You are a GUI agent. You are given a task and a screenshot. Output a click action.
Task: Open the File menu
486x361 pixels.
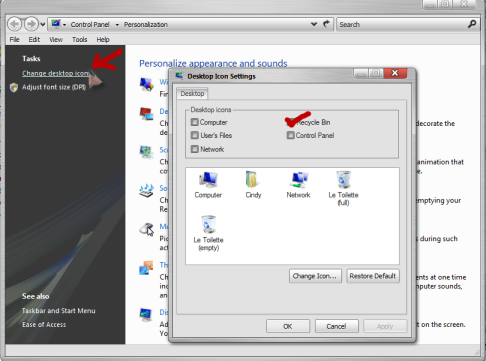pos(14,39)
